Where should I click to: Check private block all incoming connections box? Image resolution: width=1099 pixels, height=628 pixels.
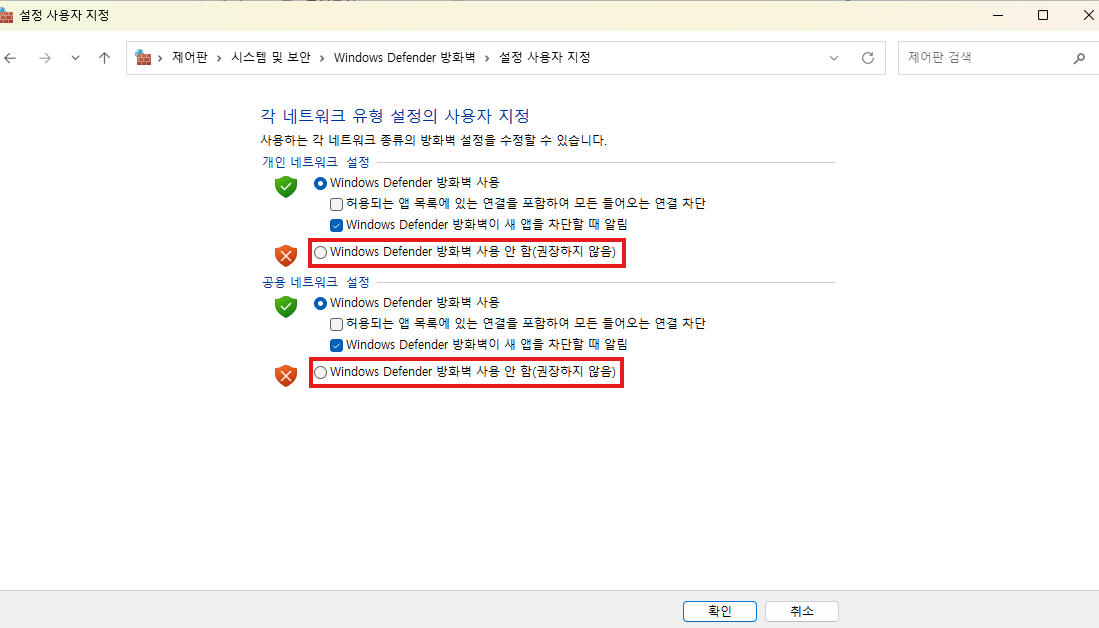coord(336,204)
